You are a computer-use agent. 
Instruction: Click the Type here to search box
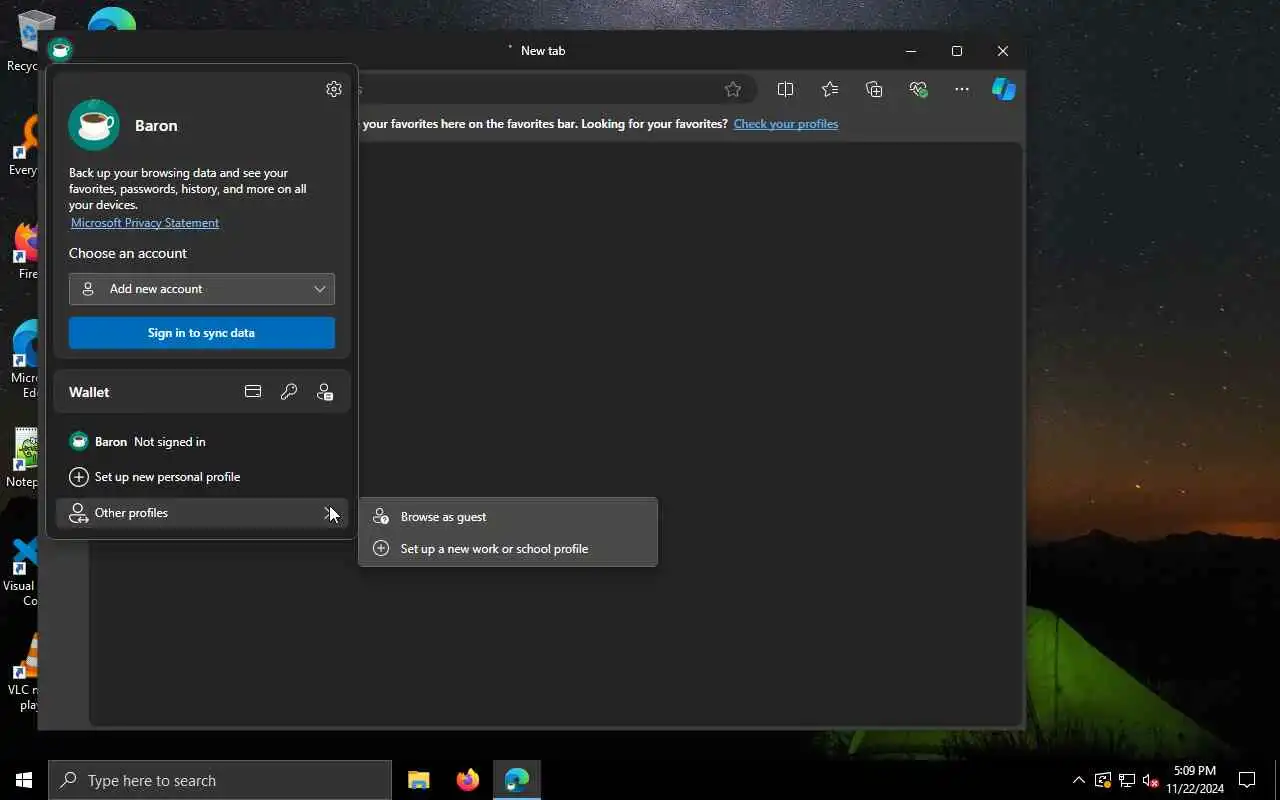pos(220,780)
